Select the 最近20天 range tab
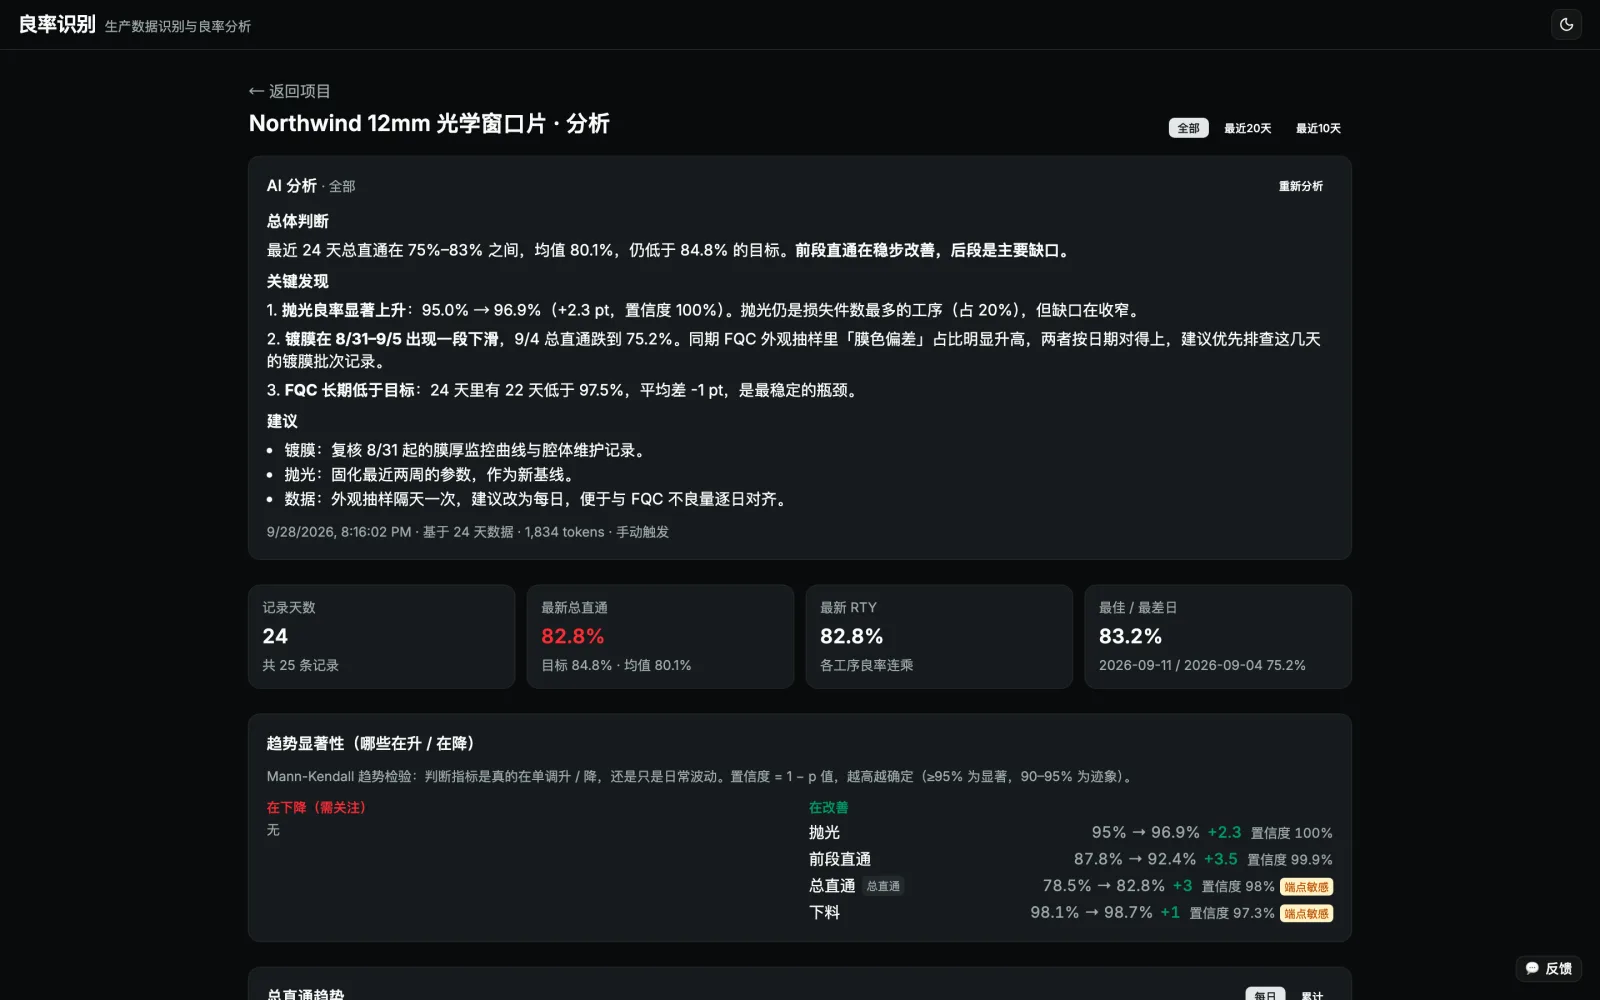Image resolution: width=1600 pixels, height=1000 pixels. click(x=1247, y=128)
